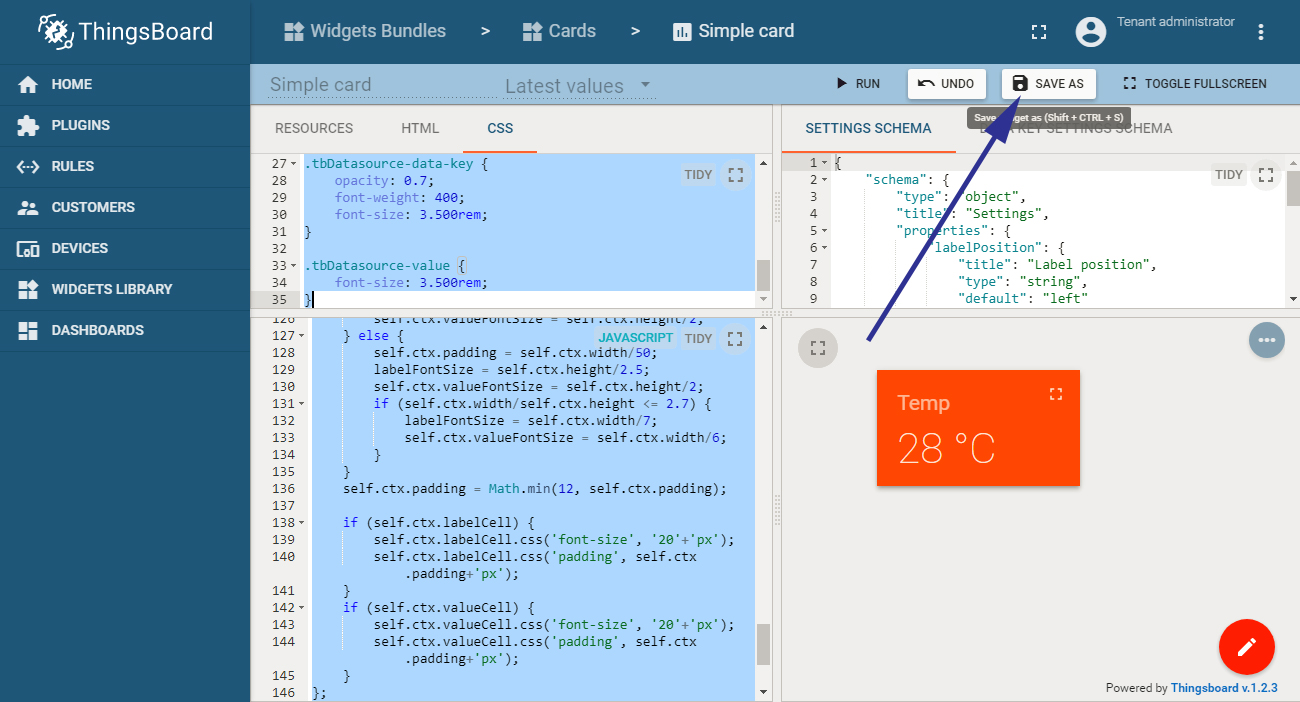Click settings schema editor scrollbar thumb
The image size is (1300, 702).
click(1293, 188)
